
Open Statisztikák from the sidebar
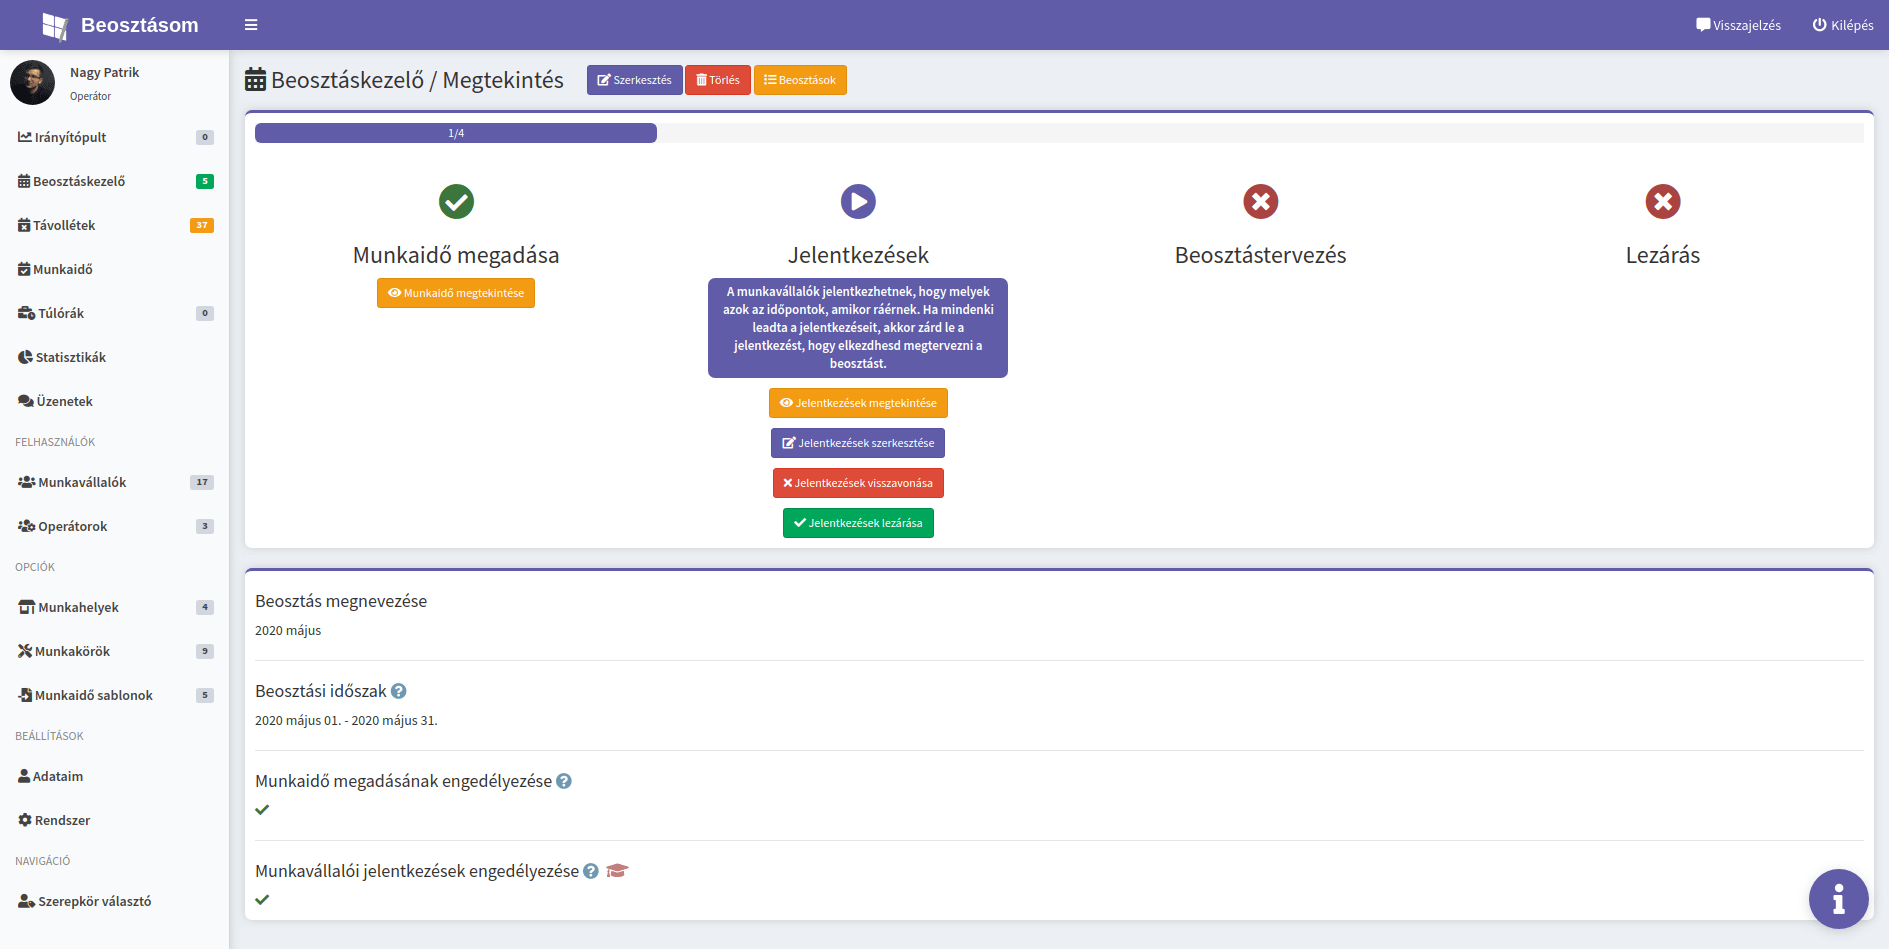pos(70,357)
